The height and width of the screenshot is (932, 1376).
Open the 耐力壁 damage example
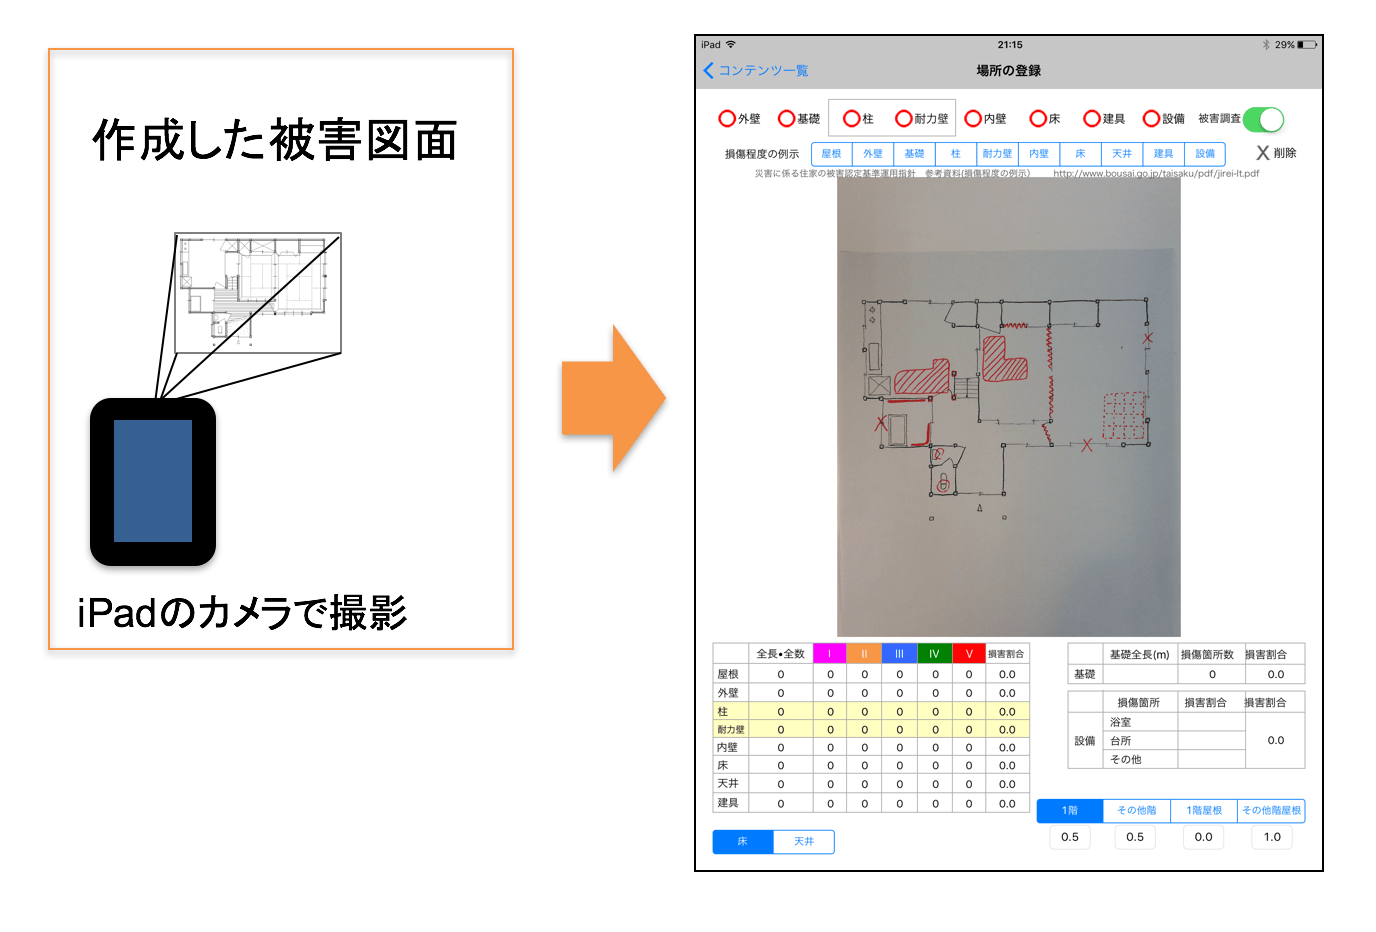coord(998,153)
